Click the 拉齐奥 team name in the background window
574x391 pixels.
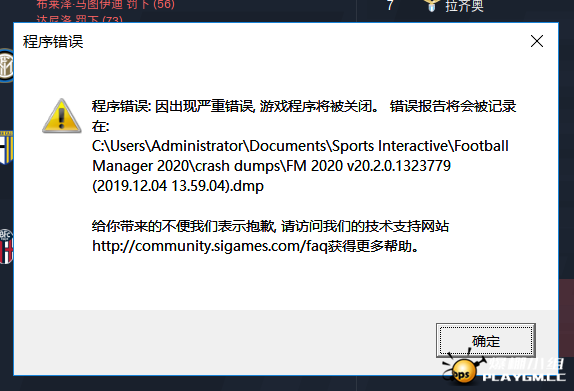click(x=464, y=6)
